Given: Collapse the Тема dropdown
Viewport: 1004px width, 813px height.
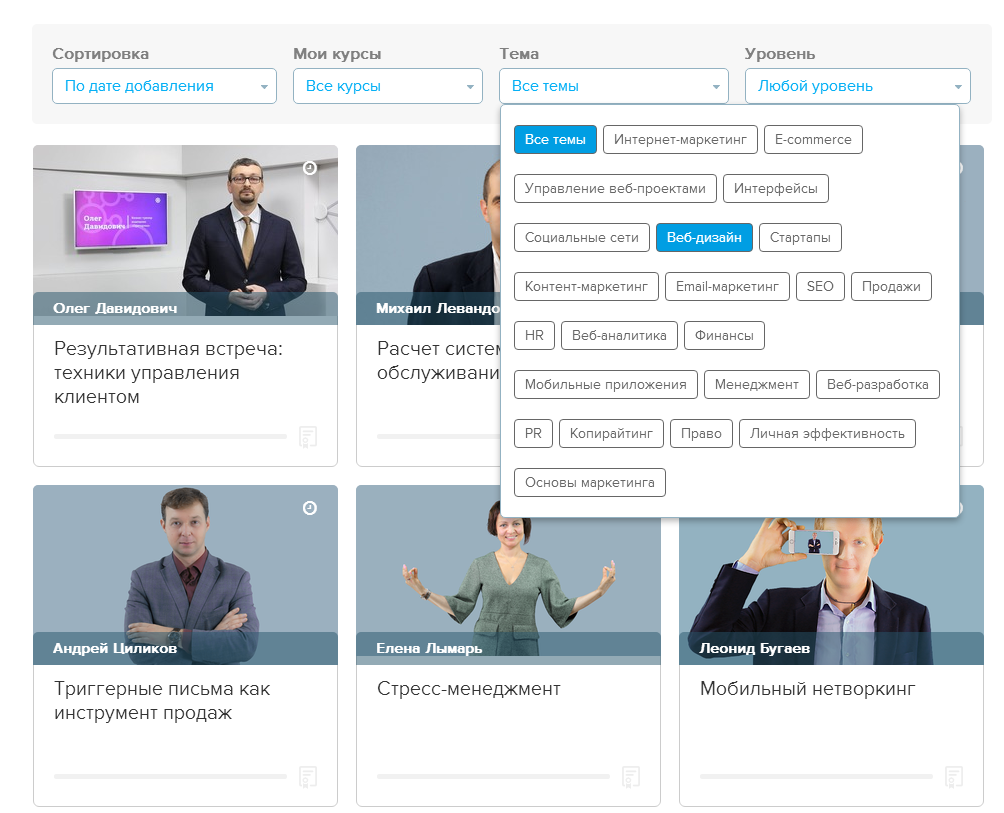Looking at the screenshot, I should [613, 86].
